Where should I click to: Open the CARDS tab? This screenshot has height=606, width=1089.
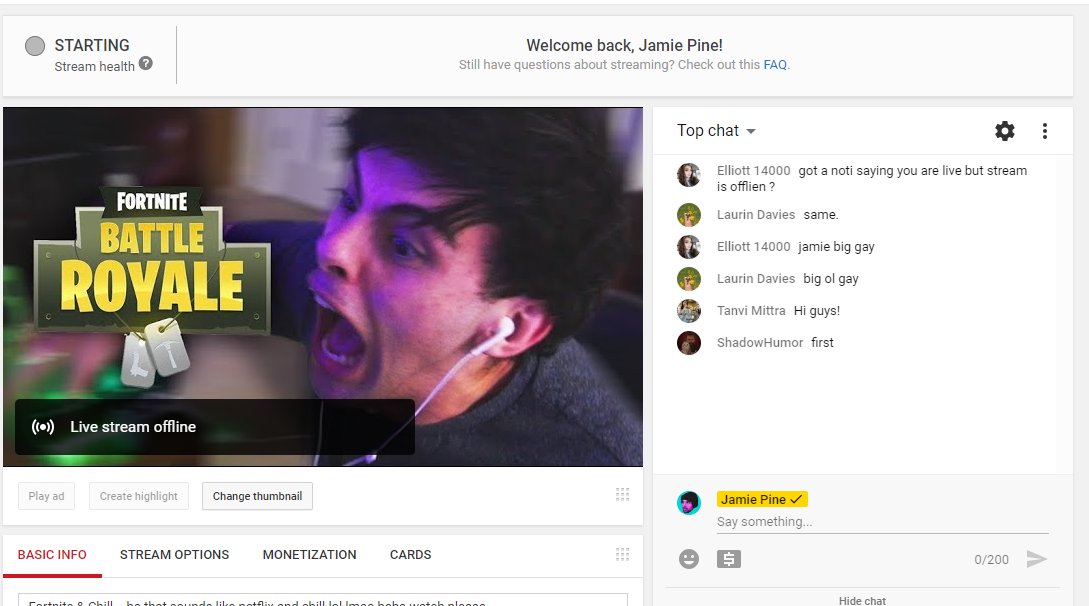[x=410, y=555]
